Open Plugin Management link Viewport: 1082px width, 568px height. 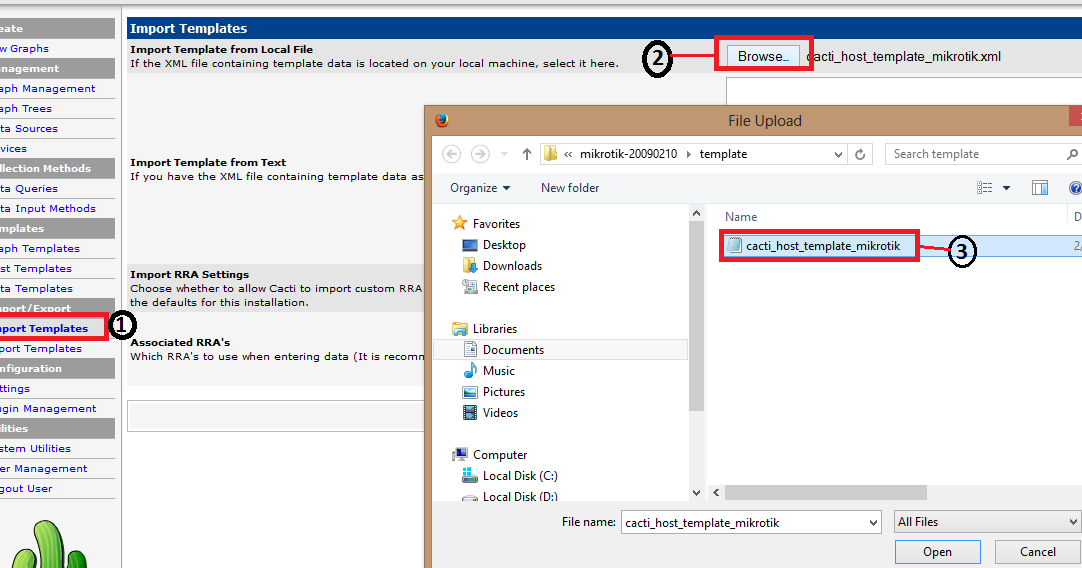[48, 409]
